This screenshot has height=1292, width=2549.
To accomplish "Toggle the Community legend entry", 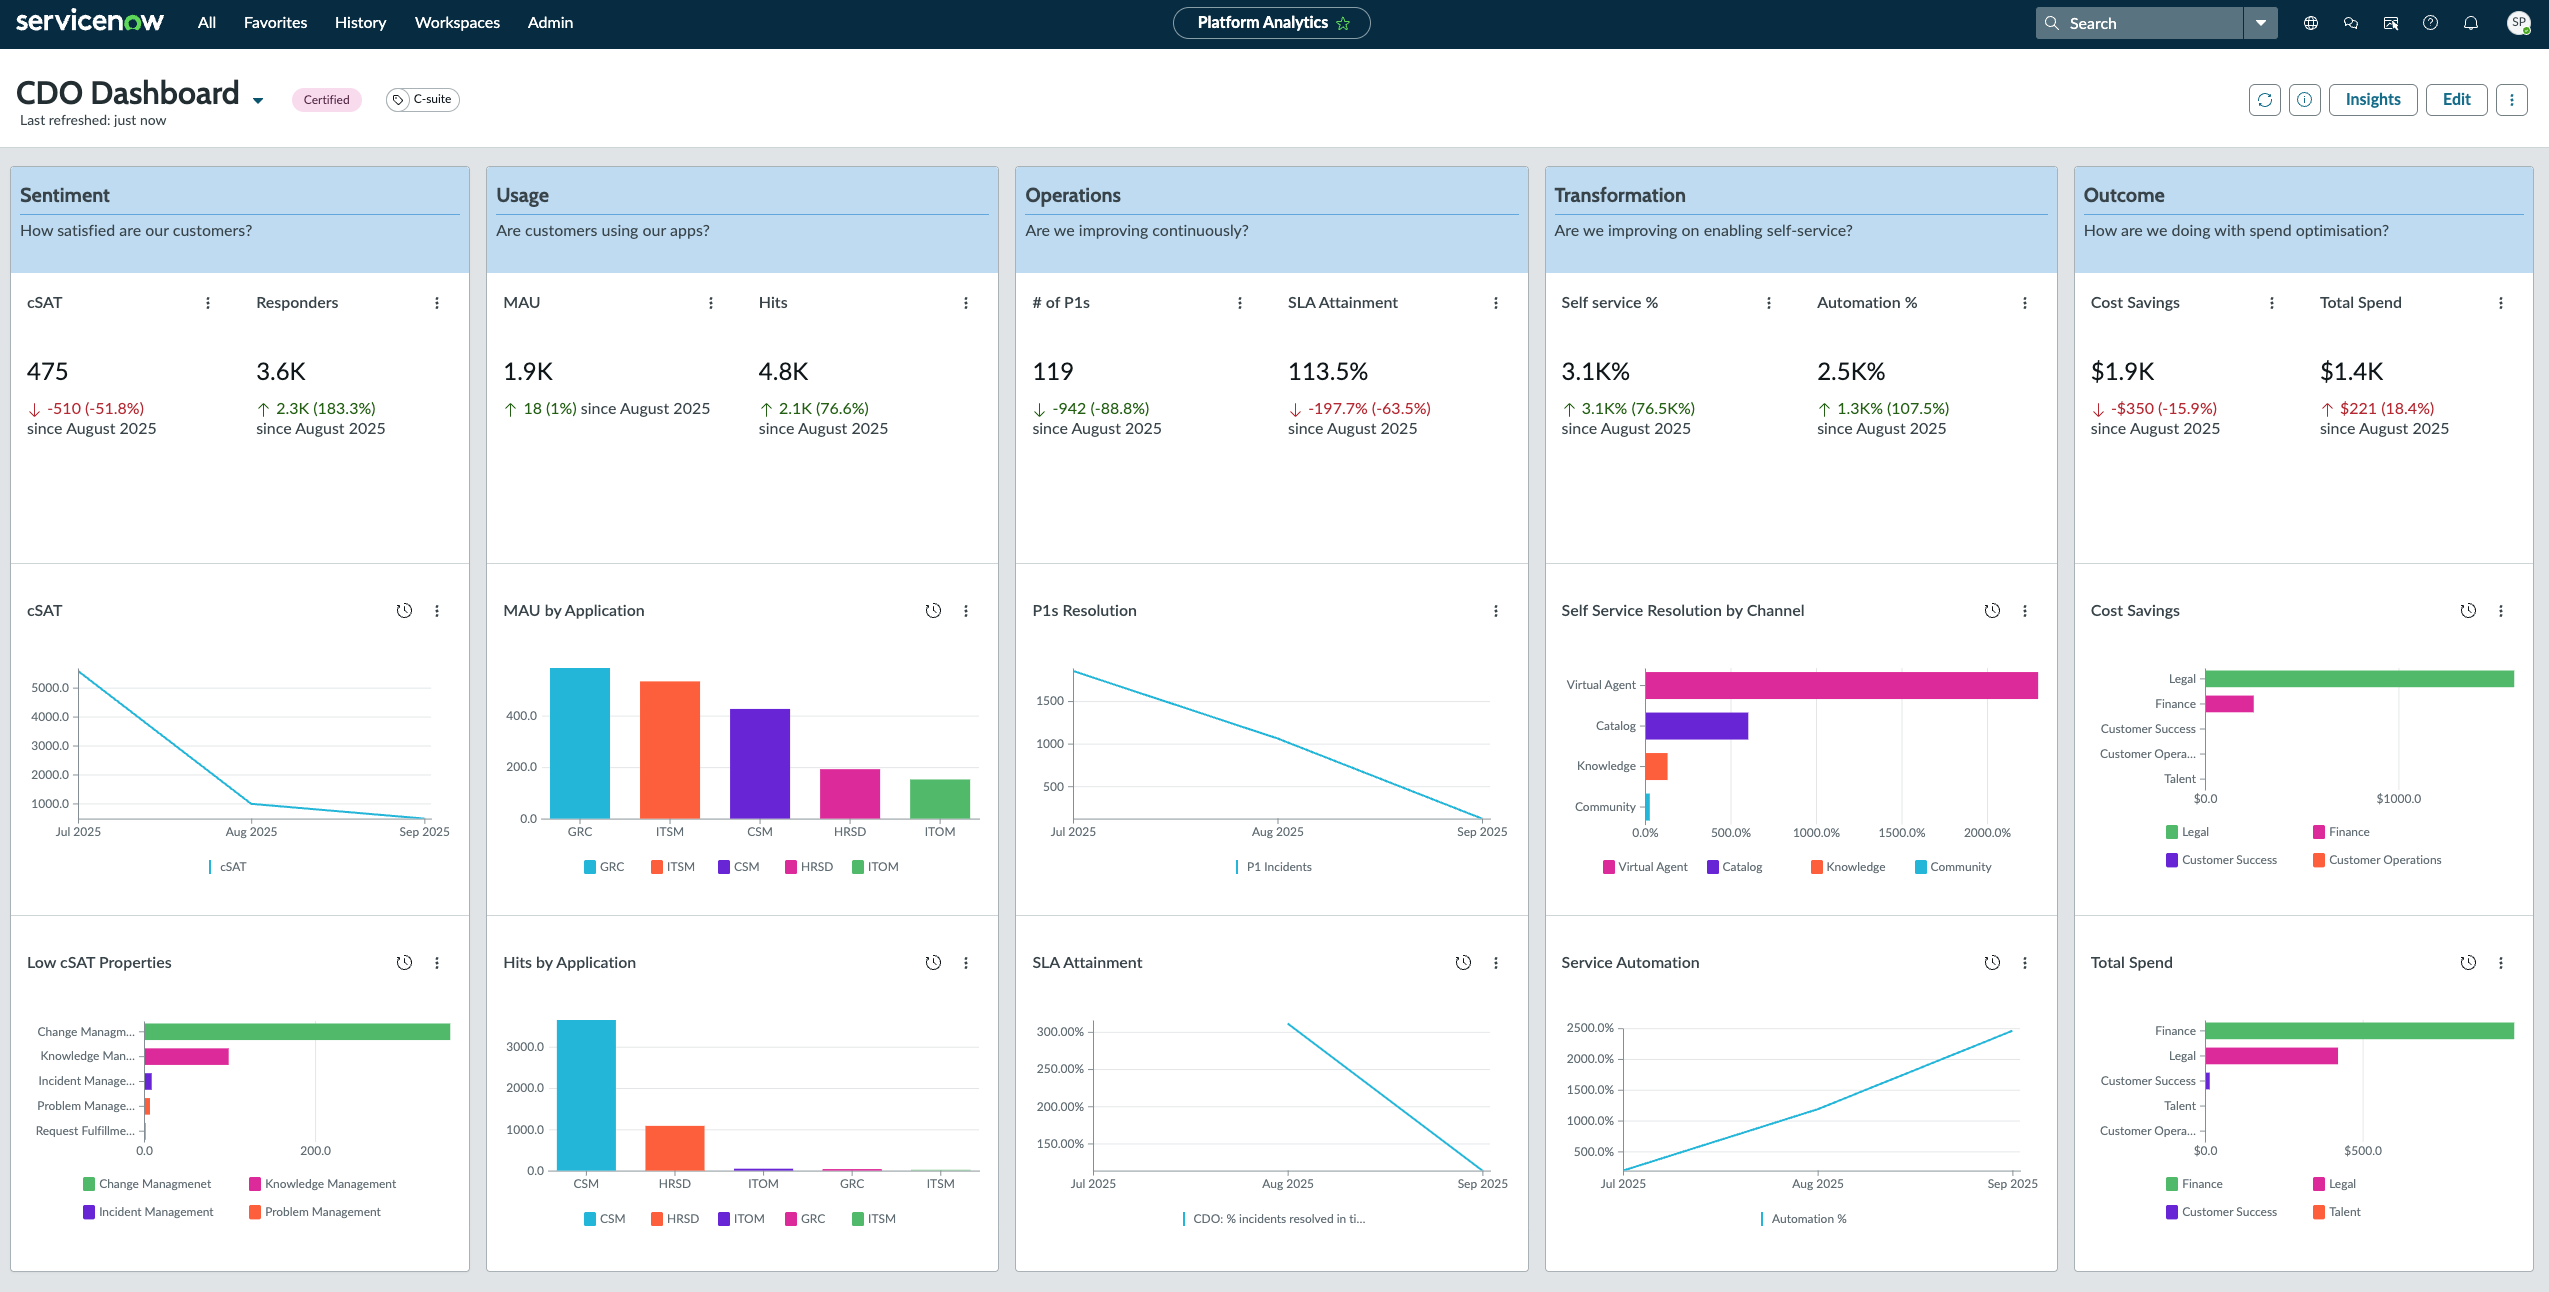I will point(1953,867).
